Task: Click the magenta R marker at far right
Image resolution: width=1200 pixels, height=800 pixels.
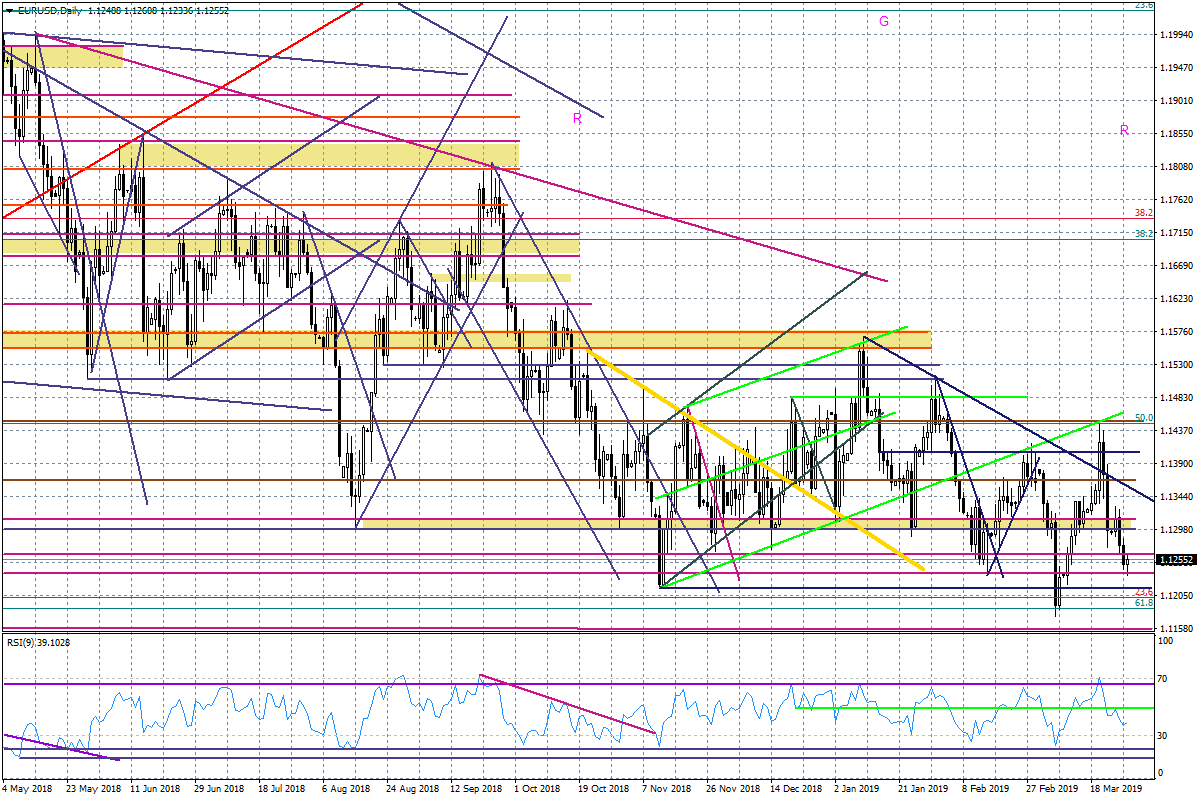Action: 1124,130
